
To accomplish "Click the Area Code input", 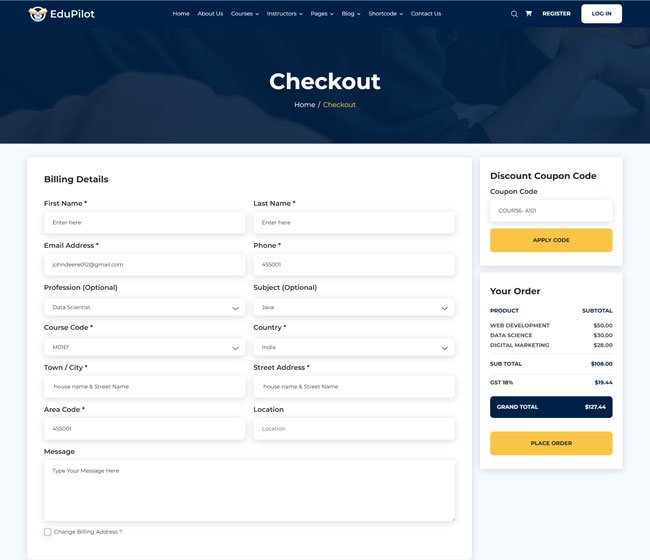I will 145,429.
